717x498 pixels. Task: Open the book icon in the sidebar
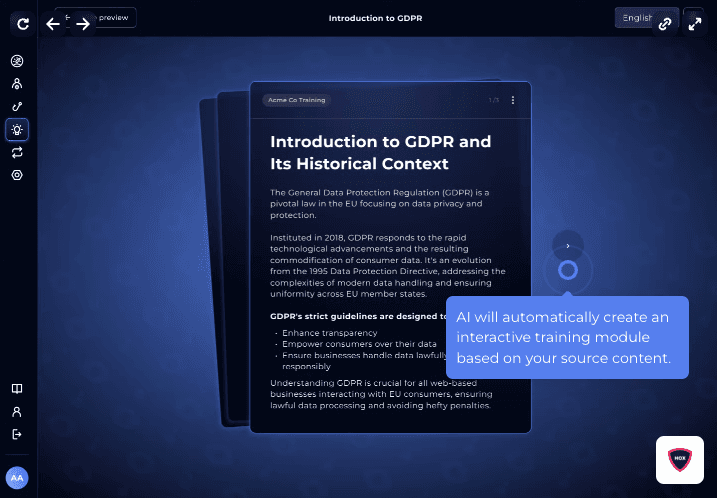tap(17, 388)
